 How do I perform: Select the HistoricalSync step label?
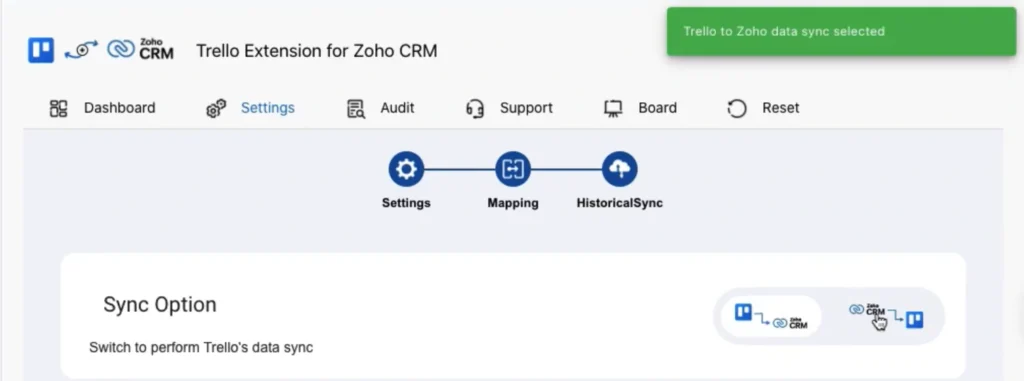click(619, 203)
